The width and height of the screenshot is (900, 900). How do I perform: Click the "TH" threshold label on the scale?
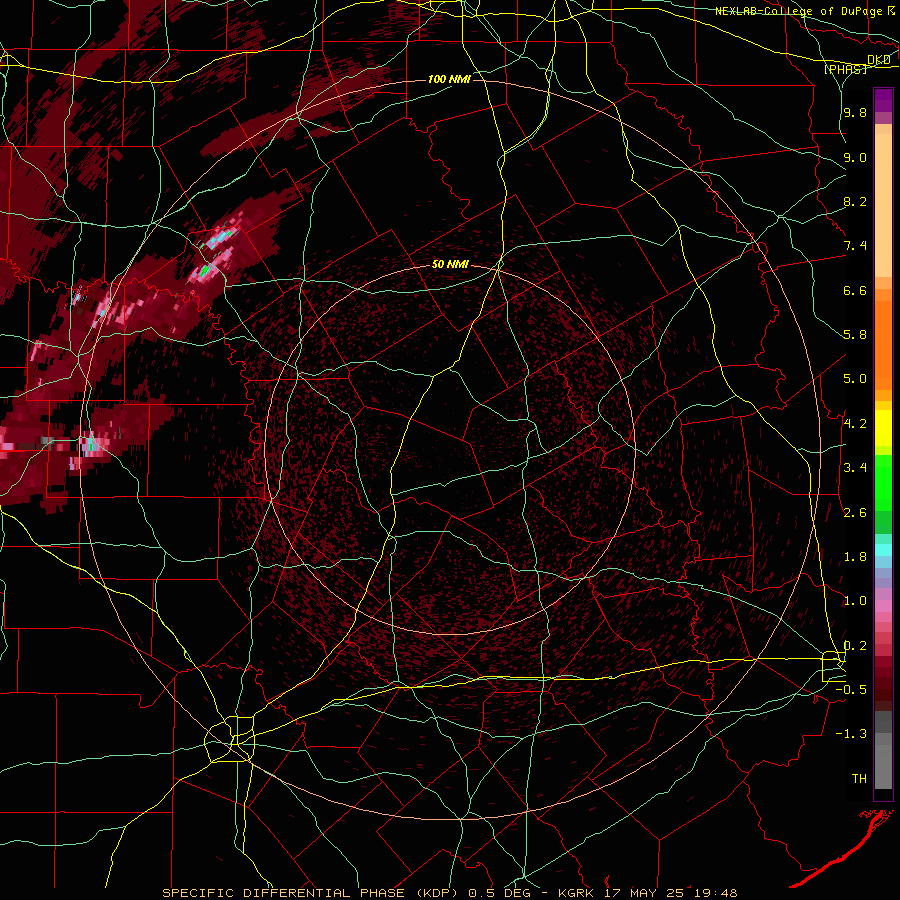859,779
